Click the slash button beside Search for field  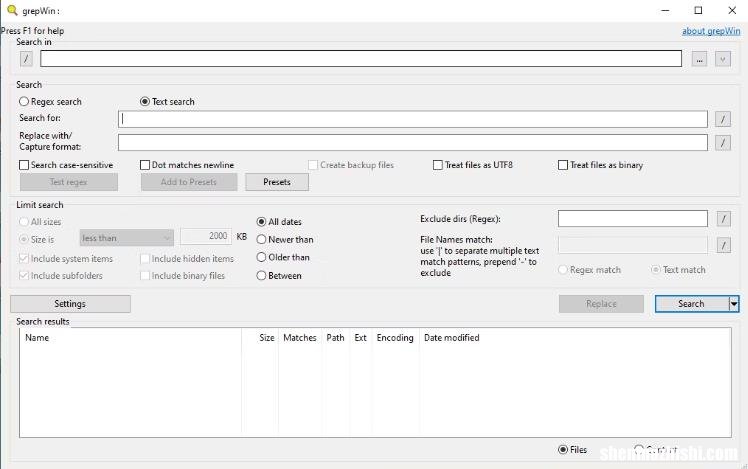723,119
